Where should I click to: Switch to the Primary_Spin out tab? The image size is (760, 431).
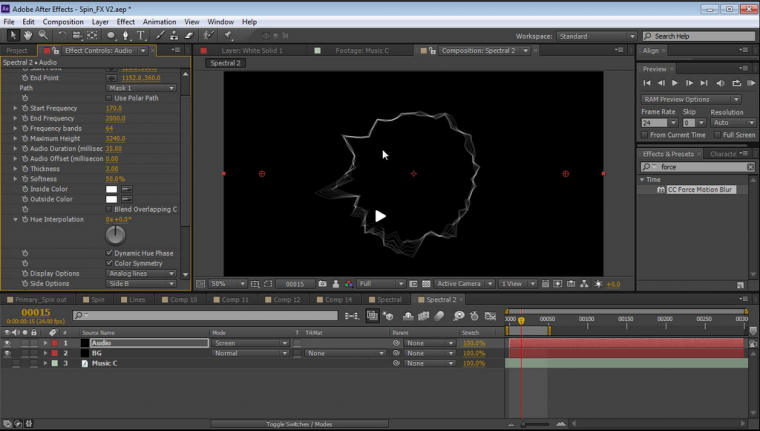40,299
